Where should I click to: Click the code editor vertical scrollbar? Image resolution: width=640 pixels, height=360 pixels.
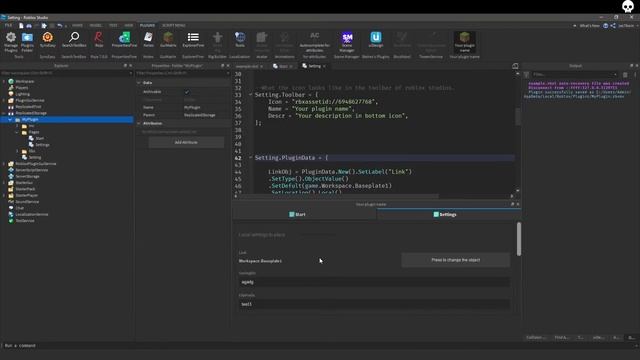click(x=518, y=116)
